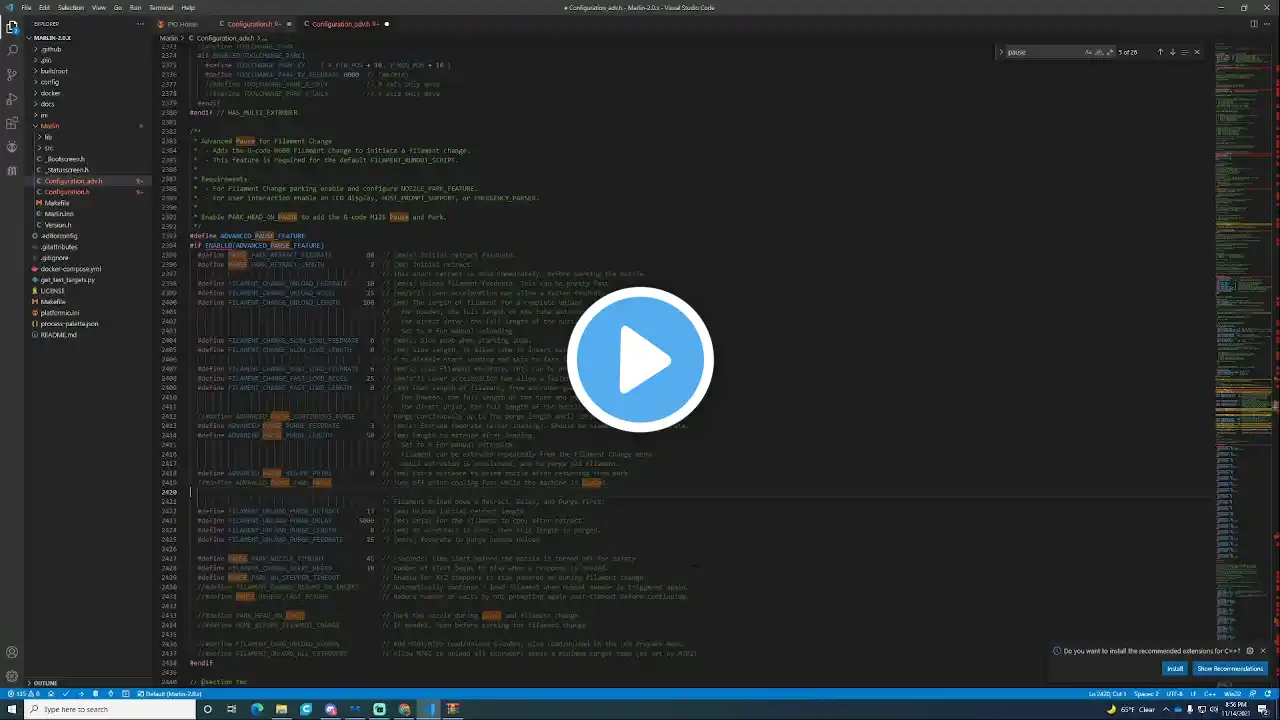Image resolution: width=1280 pixels, height=720 pixels.
Task: Open the Source Control view
Action: point(12,75)
